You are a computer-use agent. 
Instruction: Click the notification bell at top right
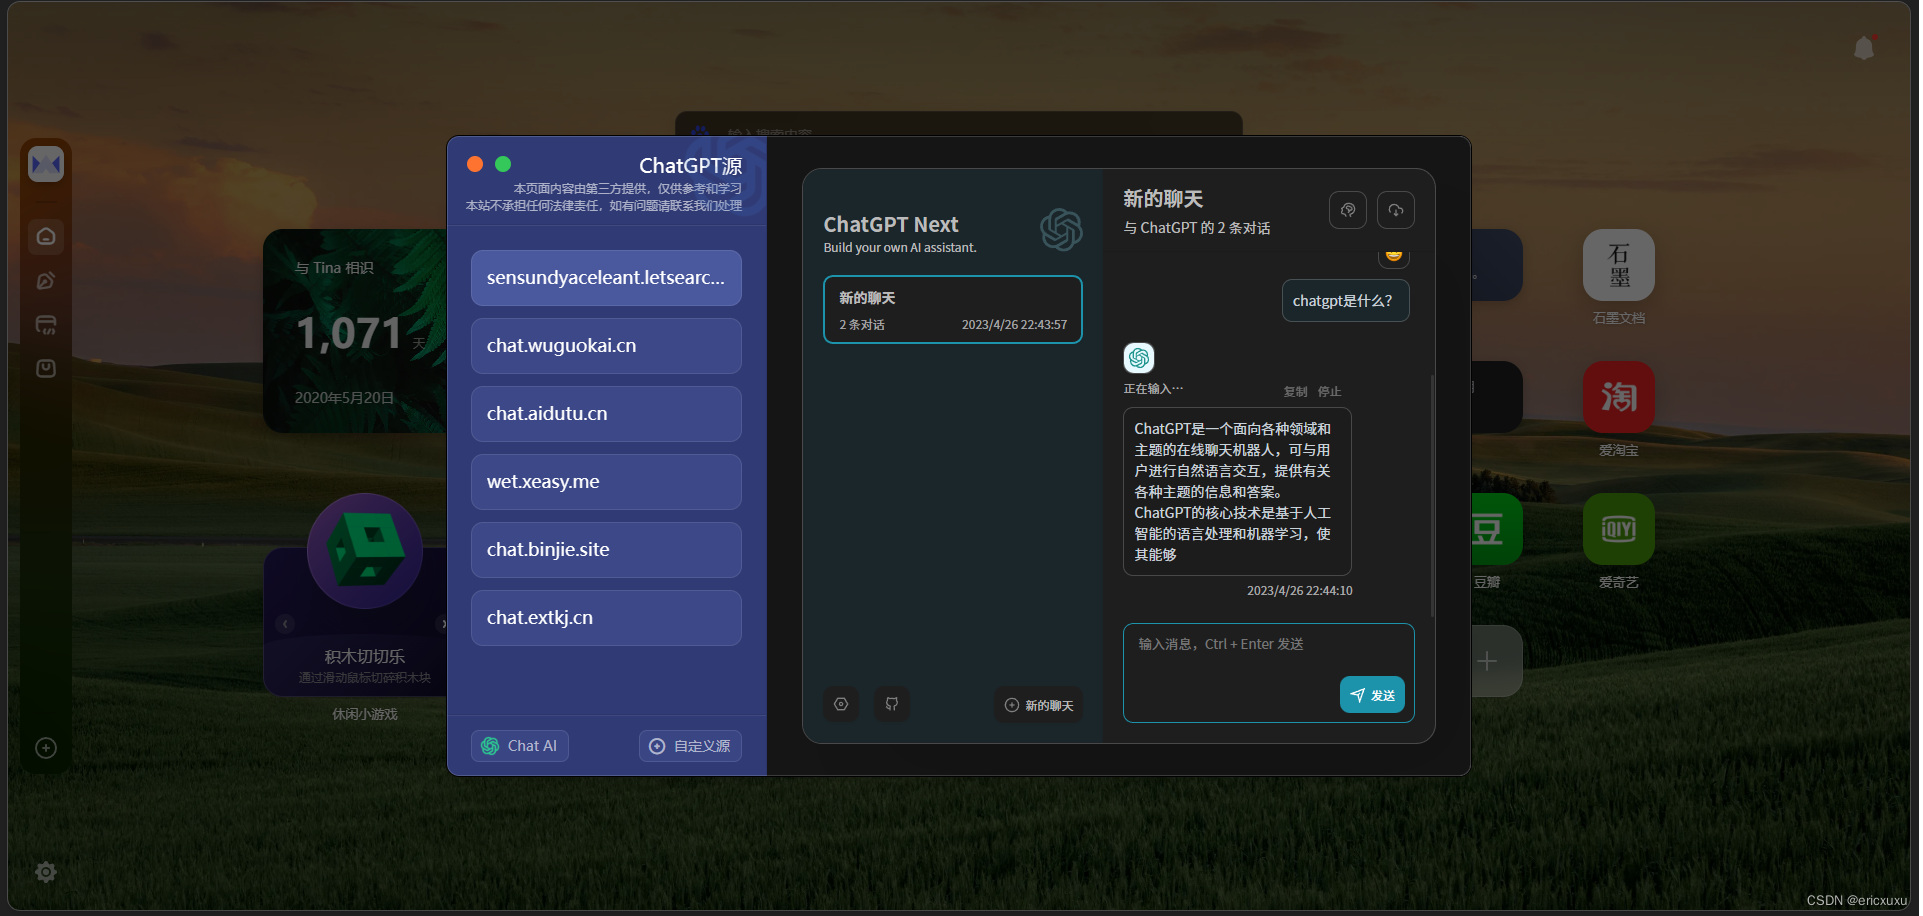point(1864,48)
